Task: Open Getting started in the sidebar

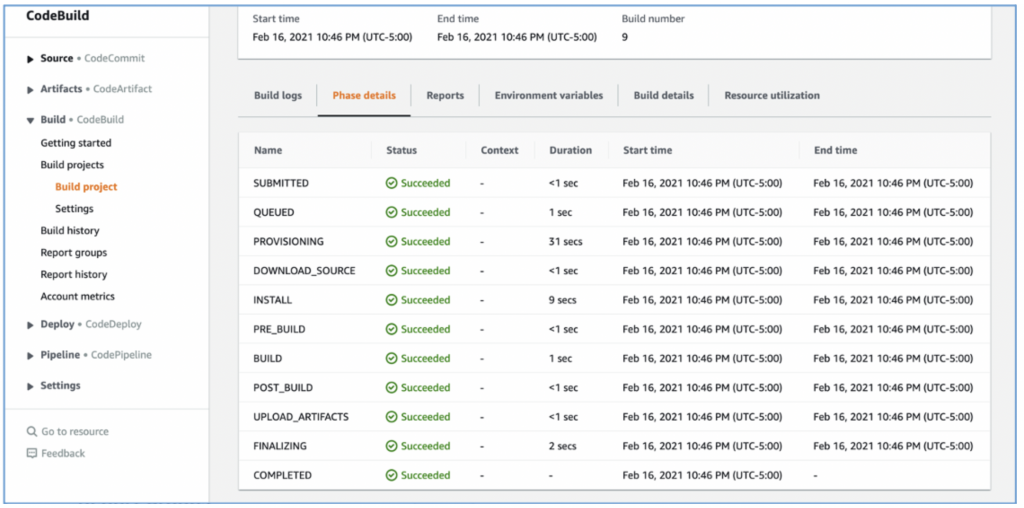Action: pyautogui.click(x=76, y=143)
